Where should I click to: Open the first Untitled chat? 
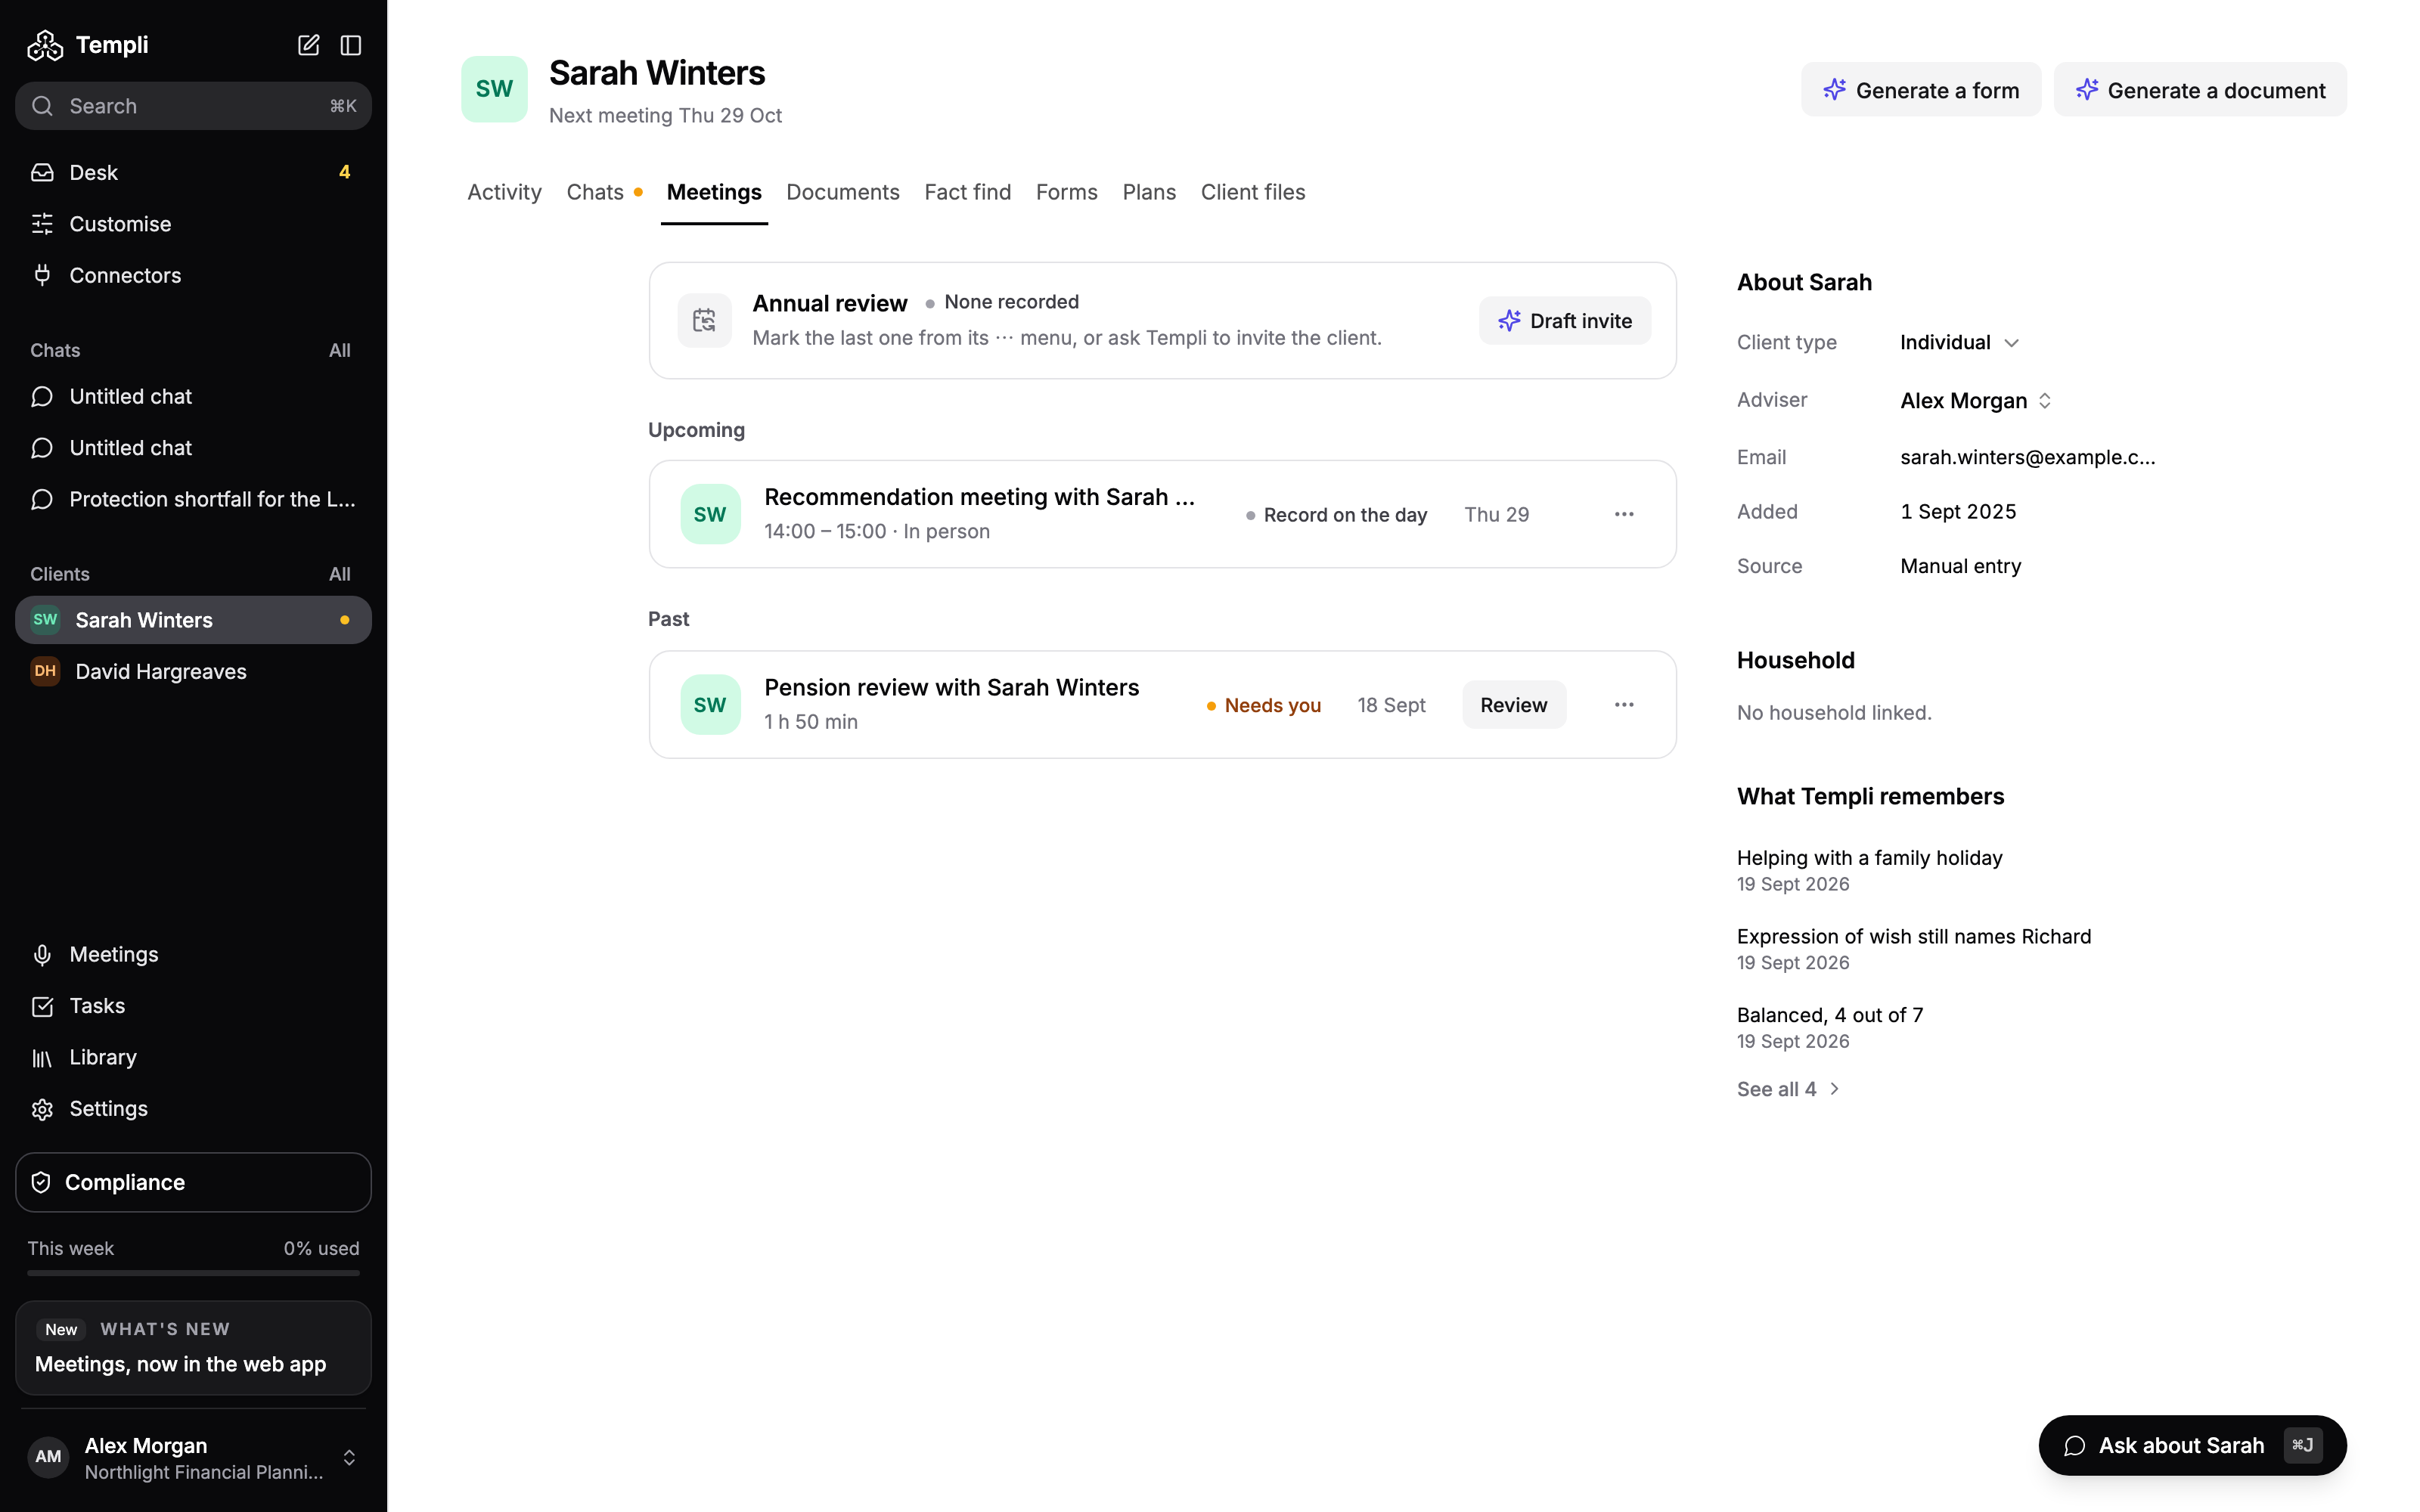pyautogui.click(x=193, y=397)
